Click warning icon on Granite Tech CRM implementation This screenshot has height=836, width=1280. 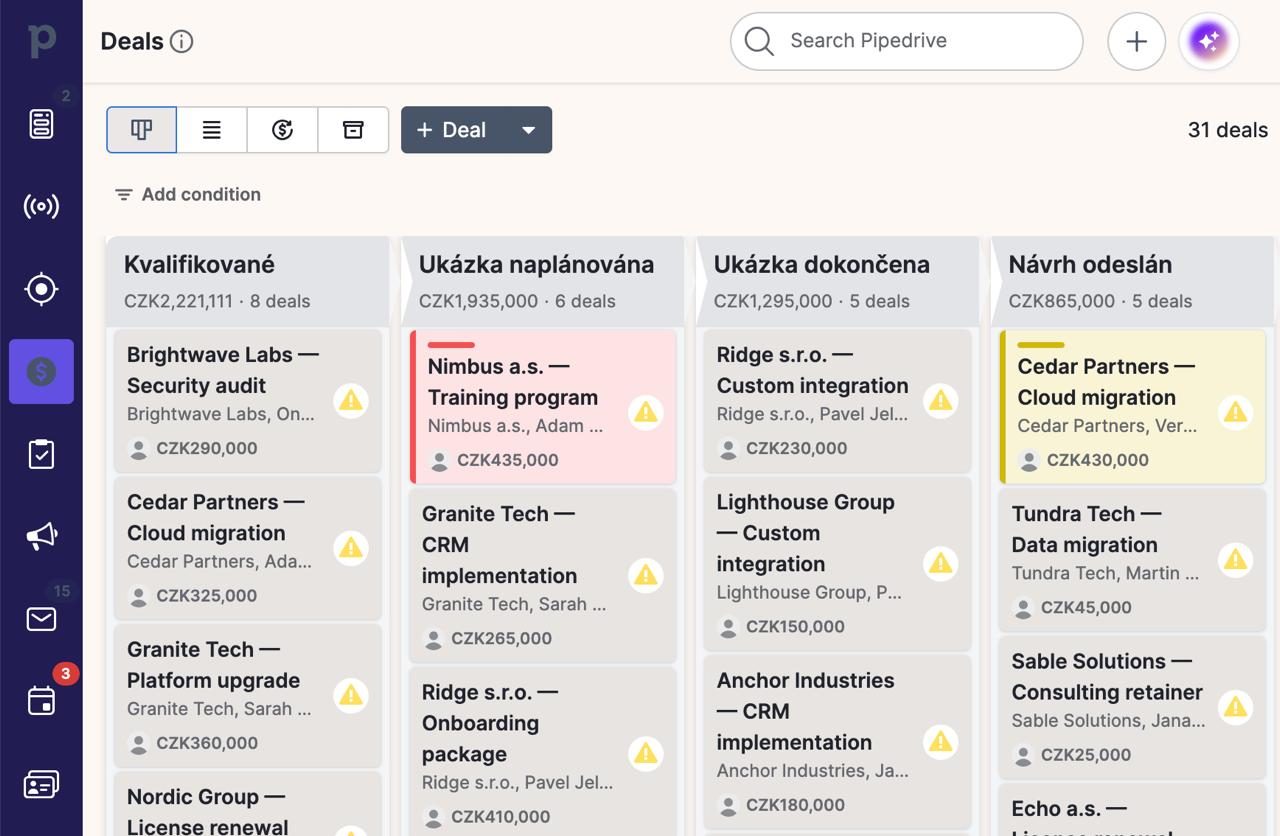646,575
